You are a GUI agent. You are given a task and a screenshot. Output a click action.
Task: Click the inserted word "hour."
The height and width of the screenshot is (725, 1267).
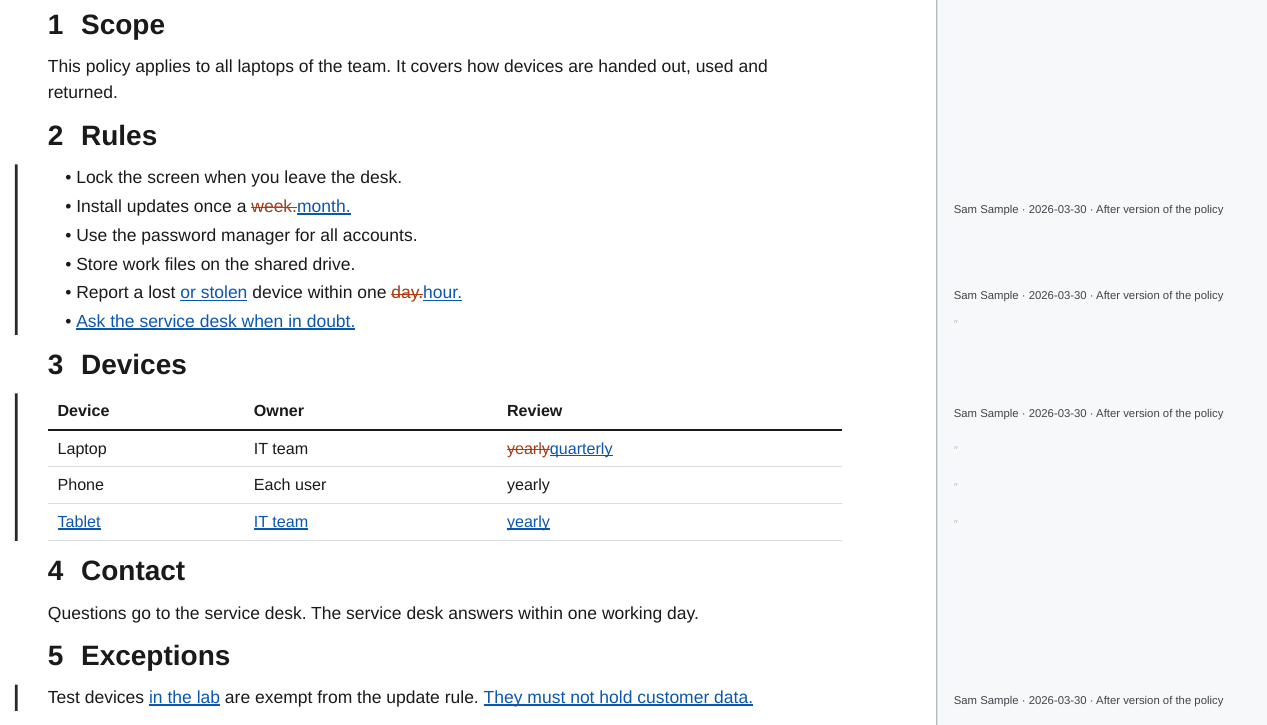[442, 292]
